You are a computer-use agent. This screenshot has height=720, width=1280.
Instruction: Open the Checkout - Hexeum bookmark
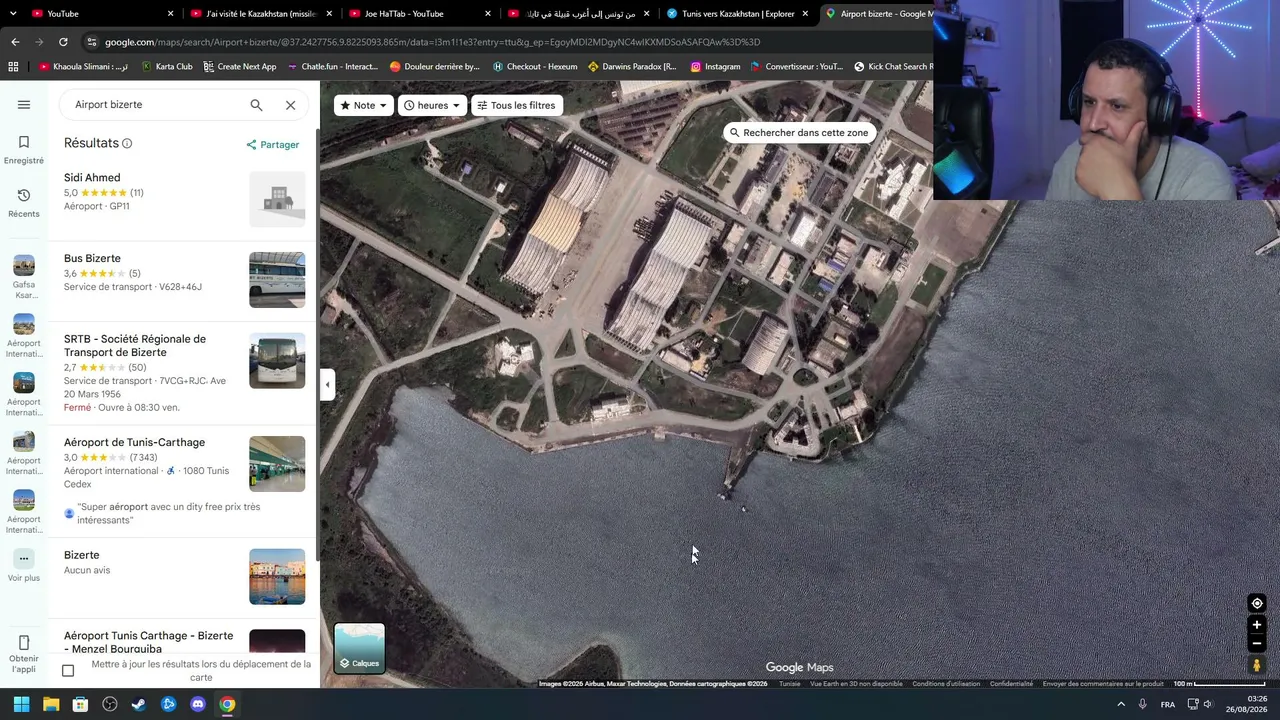[535, 67]
